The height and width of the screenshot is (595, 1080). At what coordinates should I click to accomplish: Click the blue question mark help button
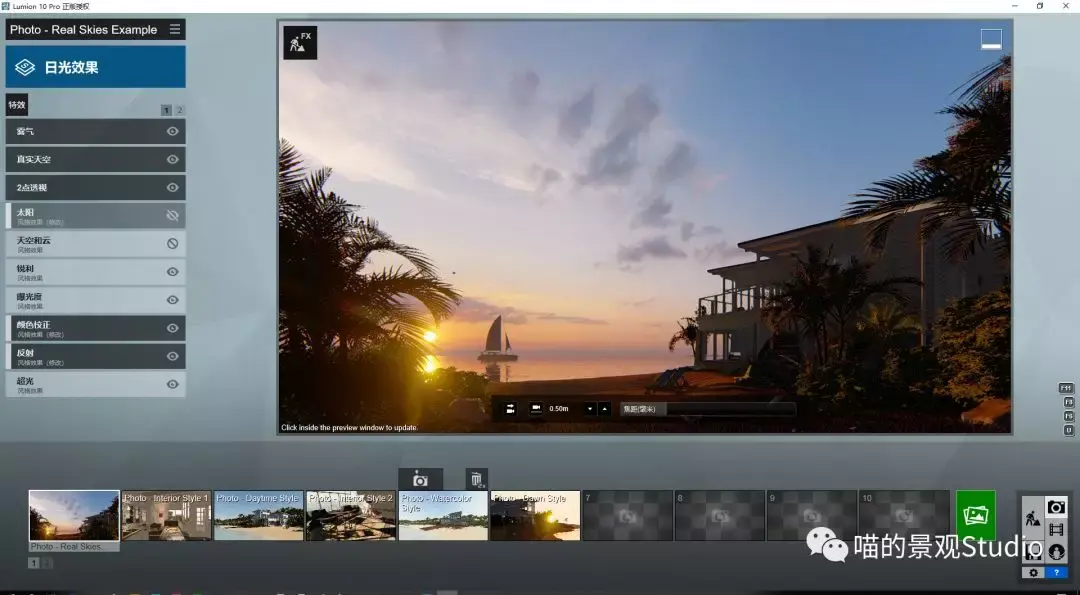[x=1056, y=572]
